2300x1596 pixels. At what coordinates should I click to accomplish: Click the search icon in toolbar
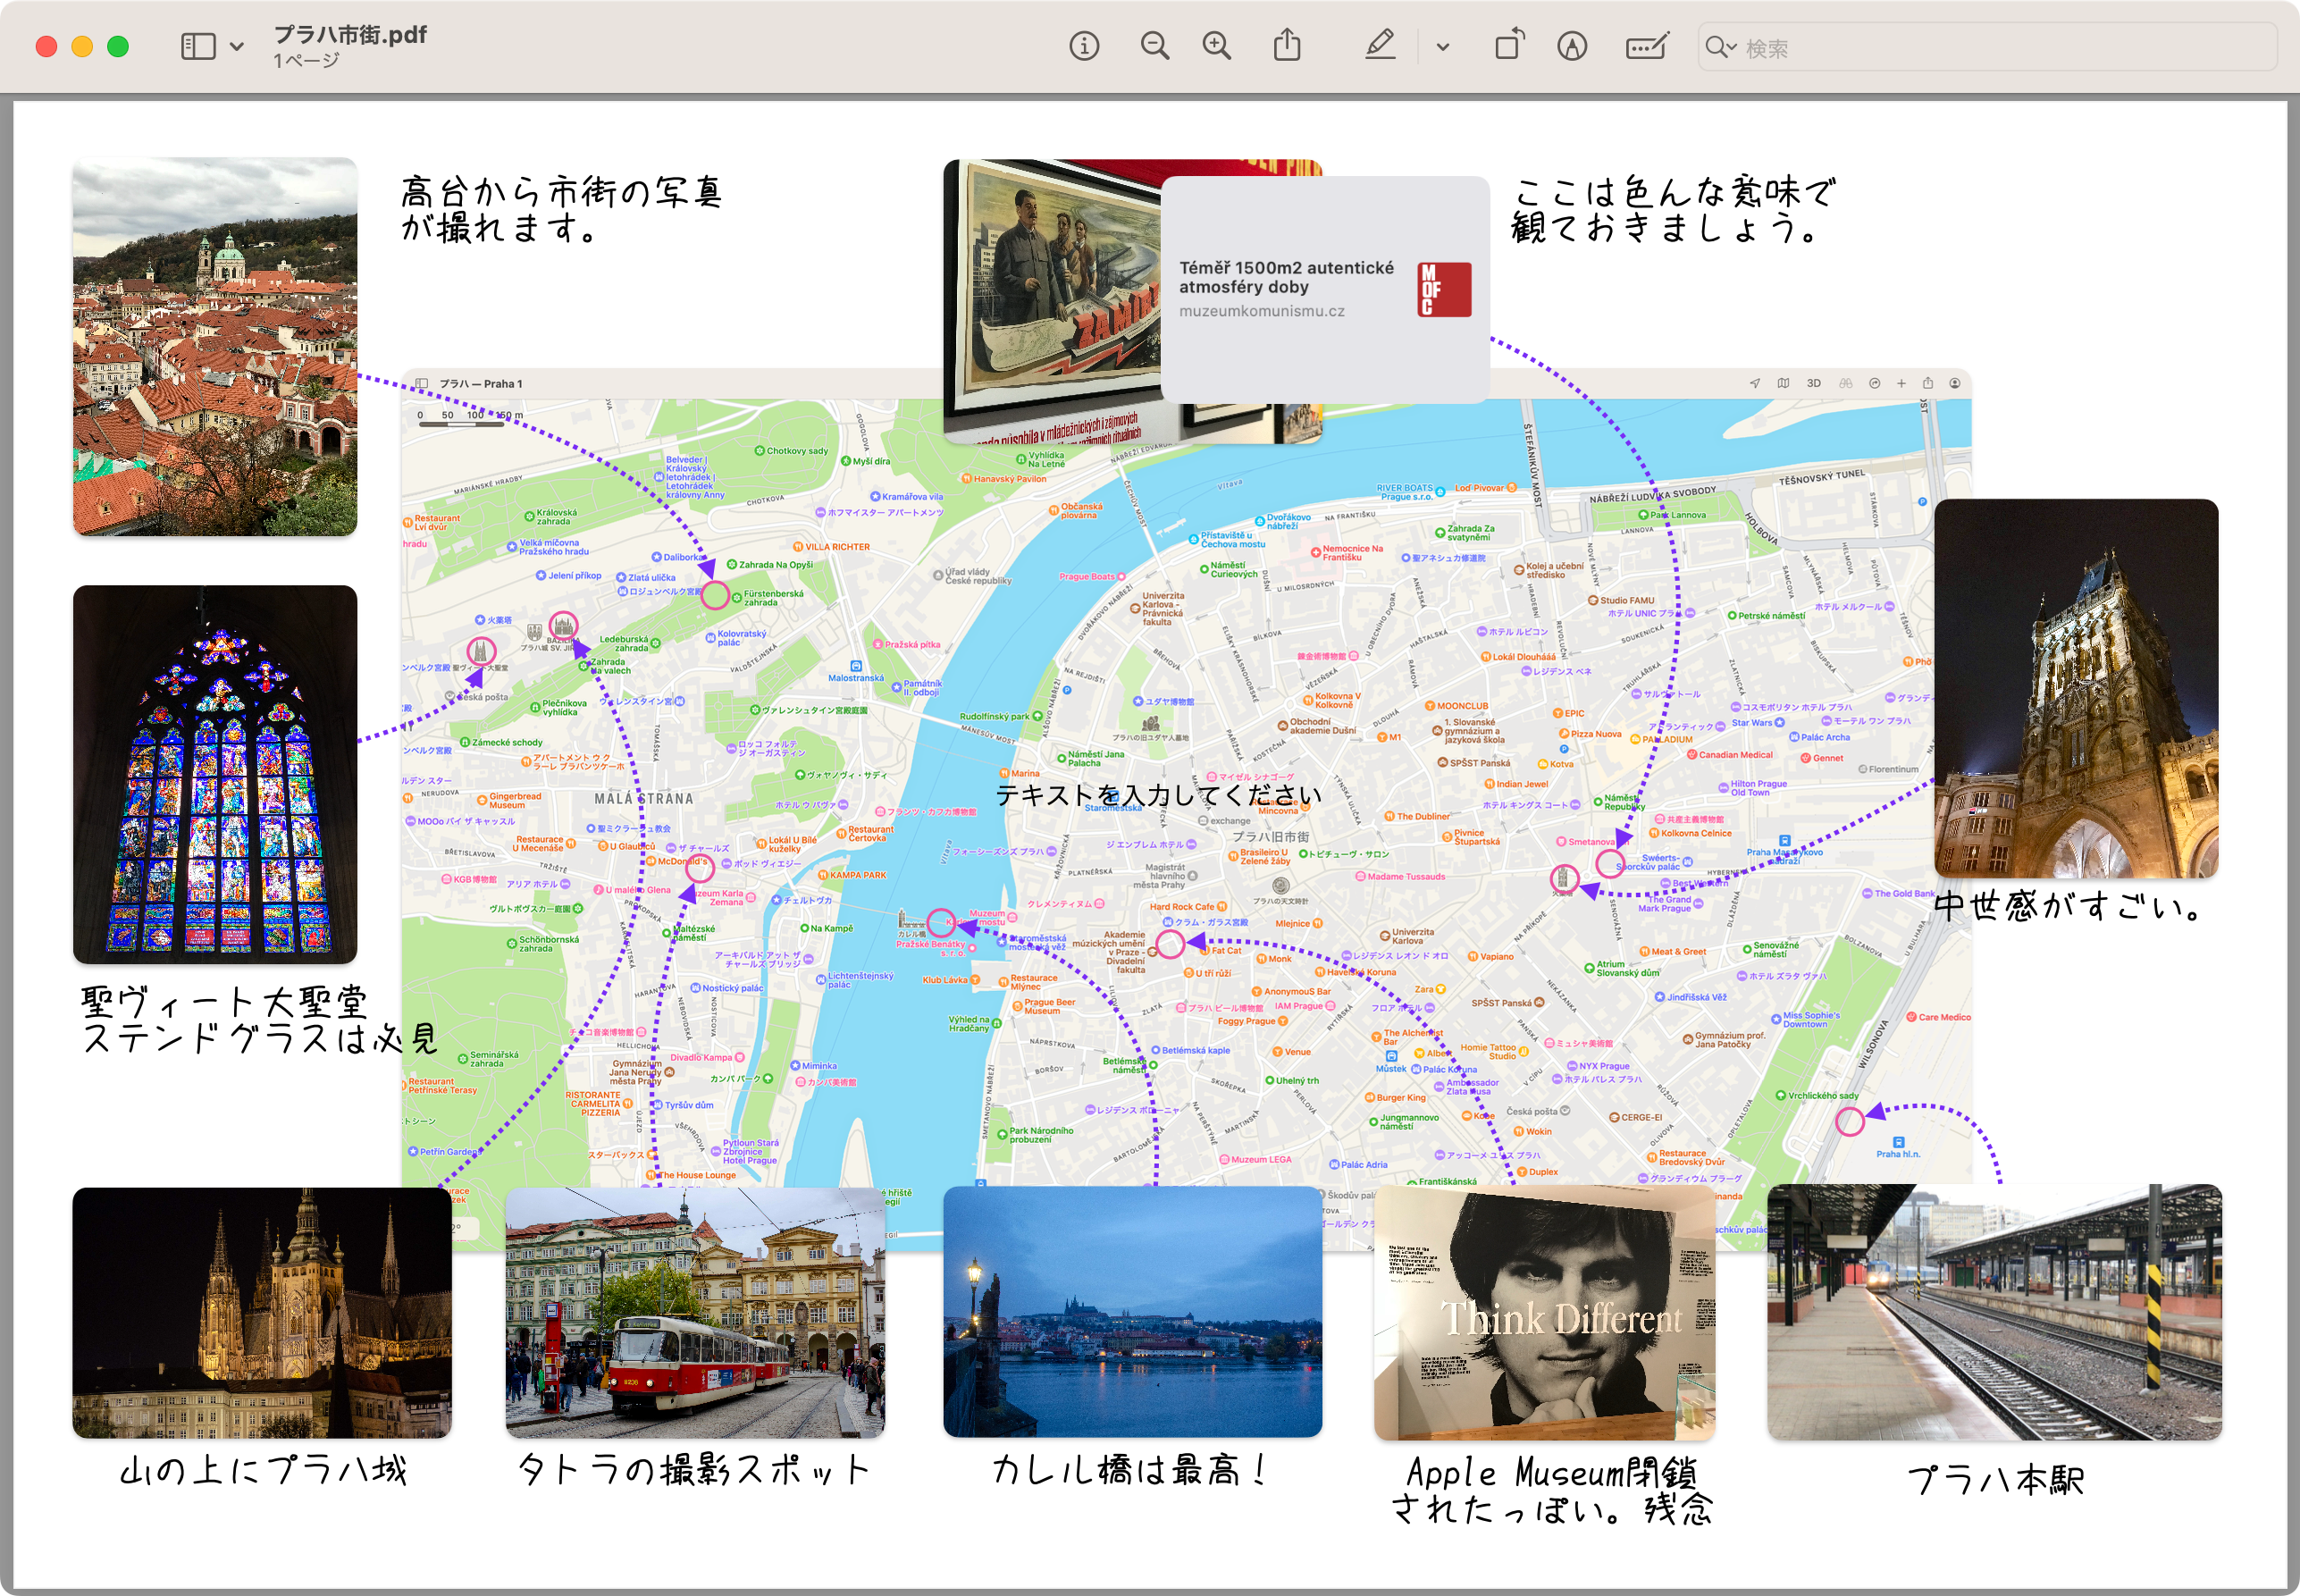[x=1718, y=47]
